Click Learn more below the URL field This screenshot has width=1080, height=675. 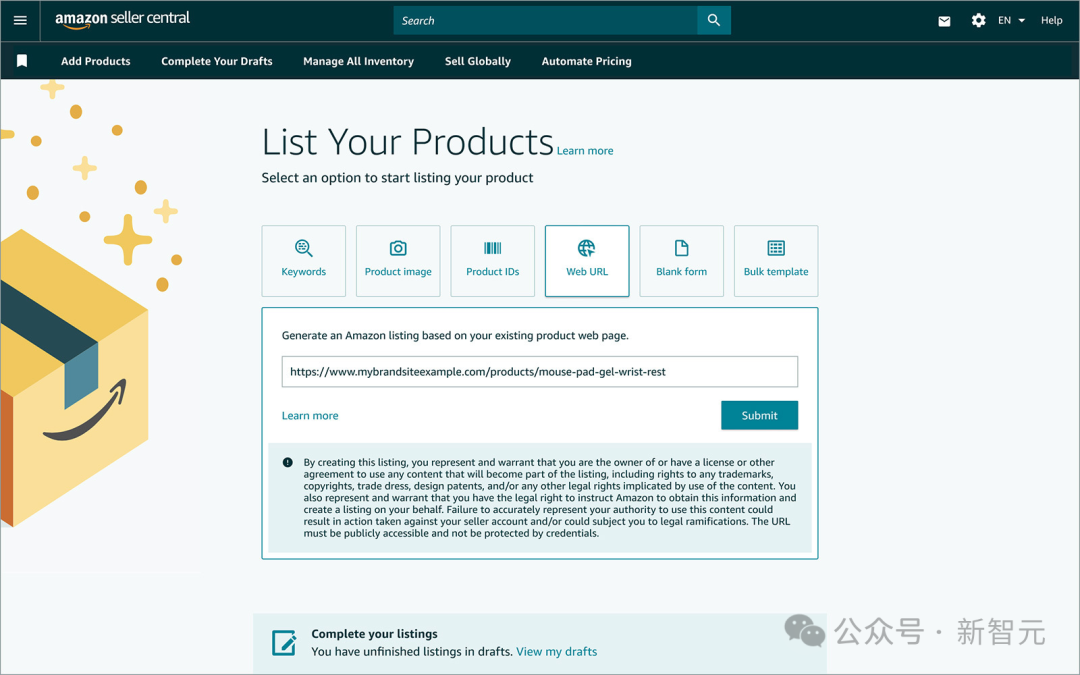(310, 415)
